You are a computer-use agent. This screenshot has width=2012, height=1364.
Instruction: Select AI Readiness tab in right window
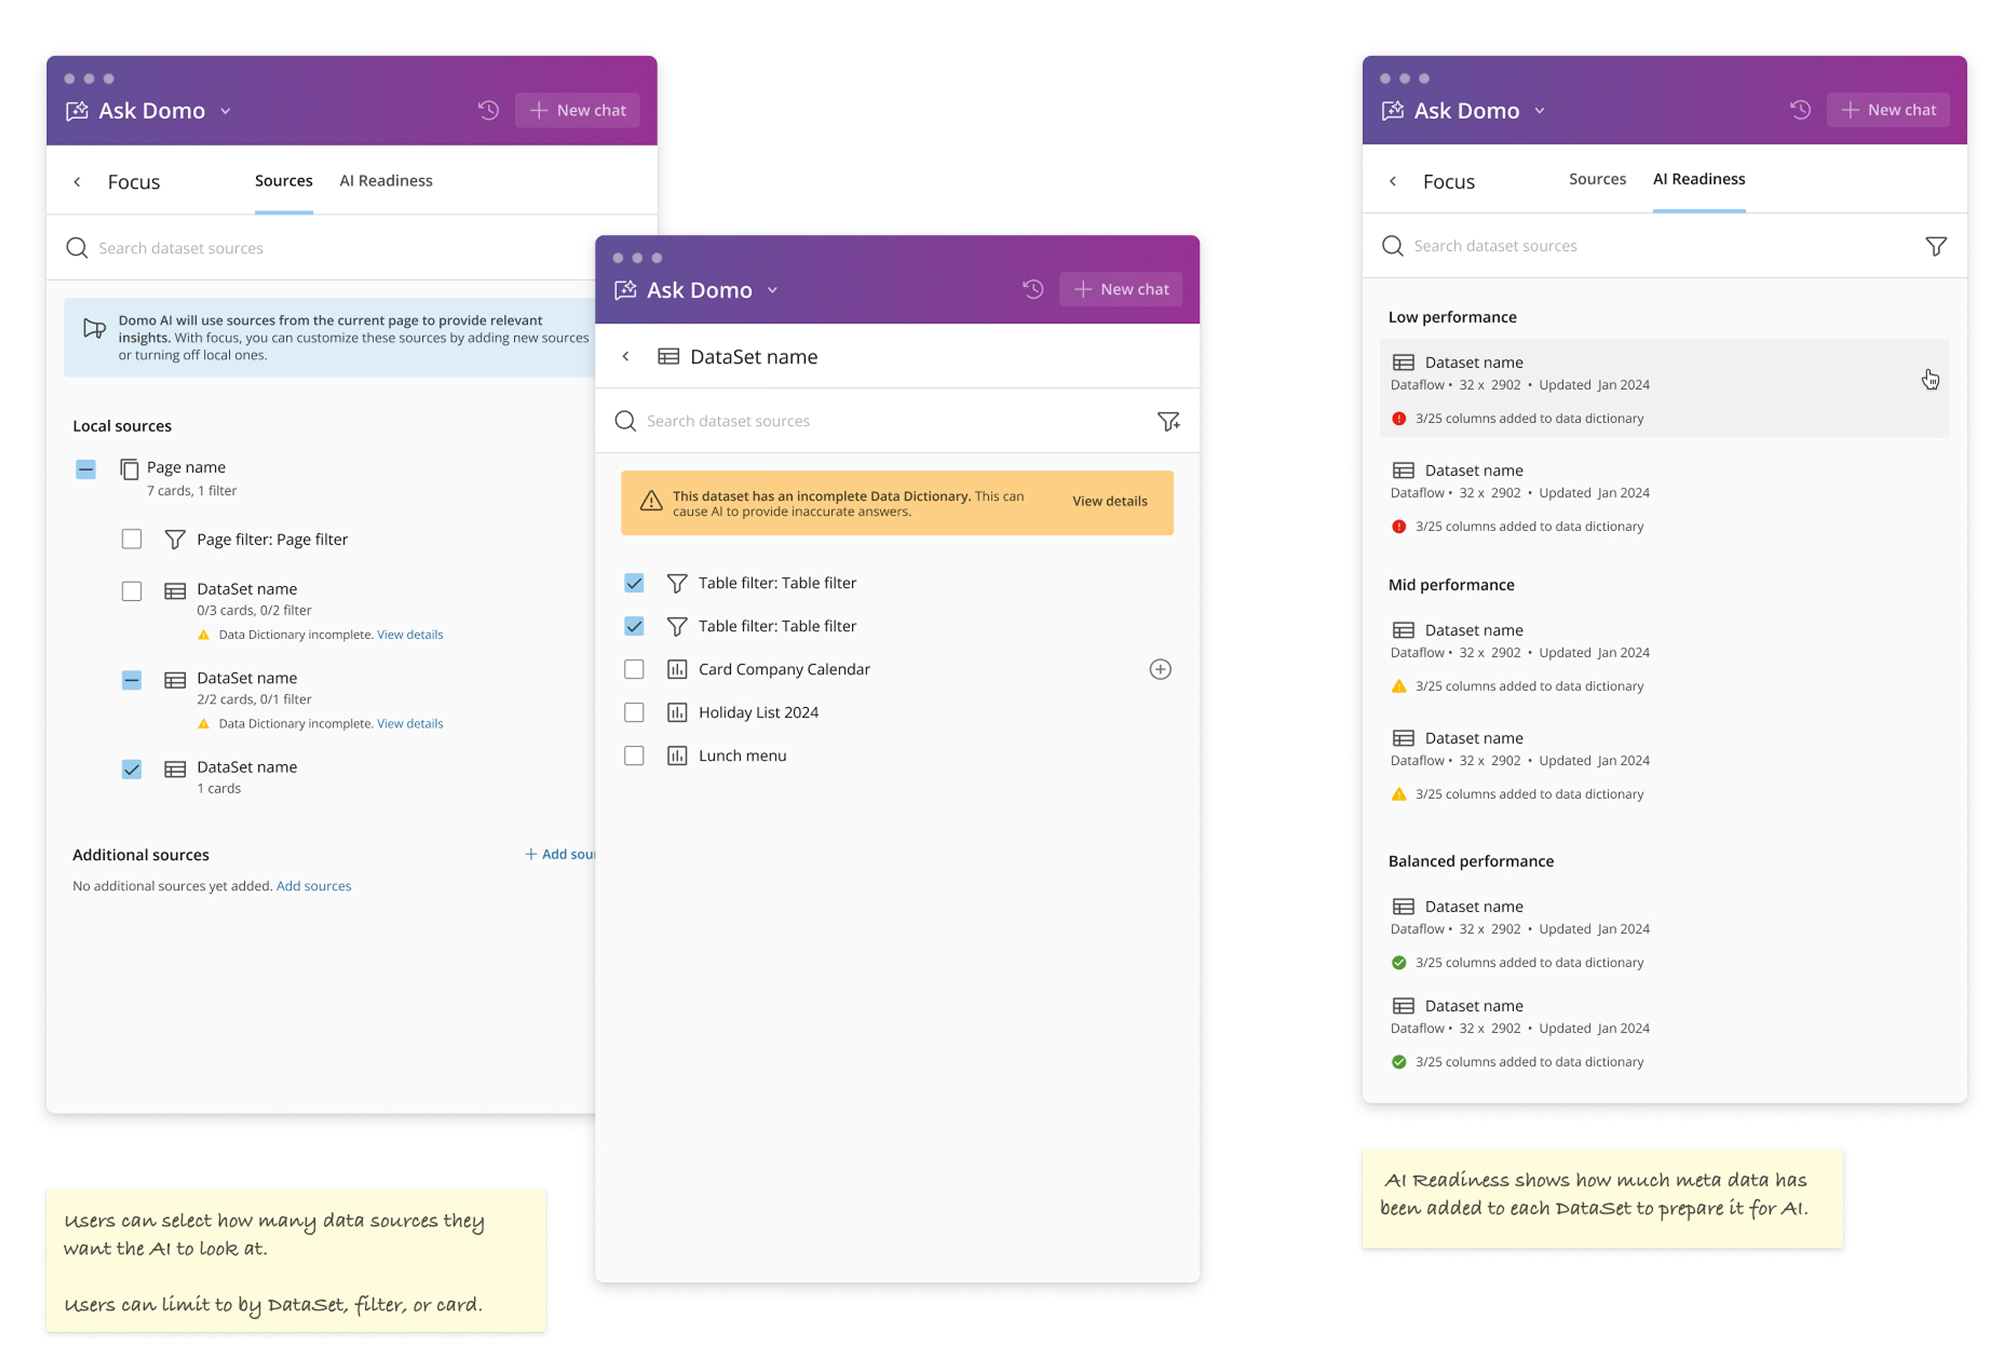point(1699,179)
